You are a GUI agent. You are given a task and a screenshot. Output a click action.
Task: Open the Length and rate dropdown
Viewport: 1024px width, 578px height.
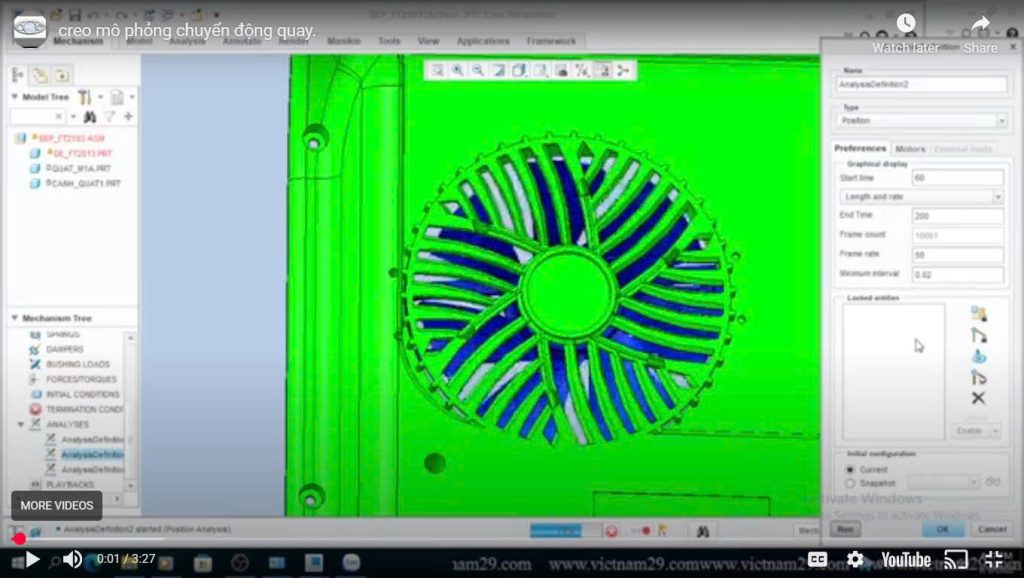(921, 197)
